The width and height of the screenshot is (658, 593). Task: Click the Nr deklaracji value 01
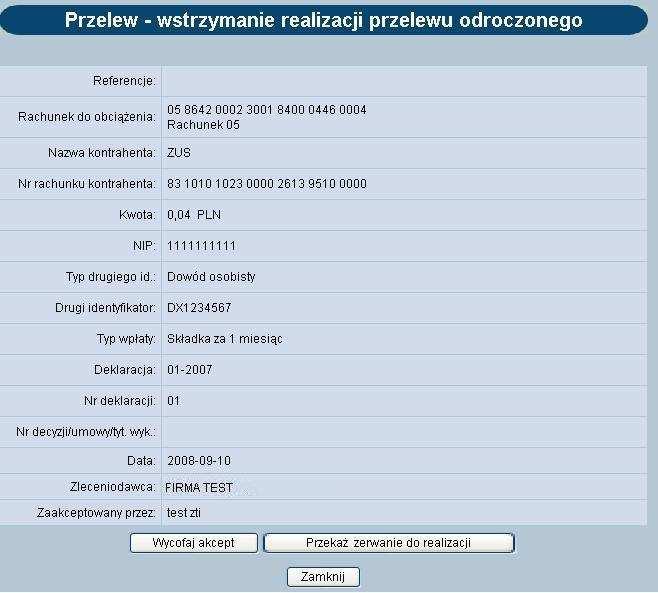pyautogui.click(x=173, y=401)
